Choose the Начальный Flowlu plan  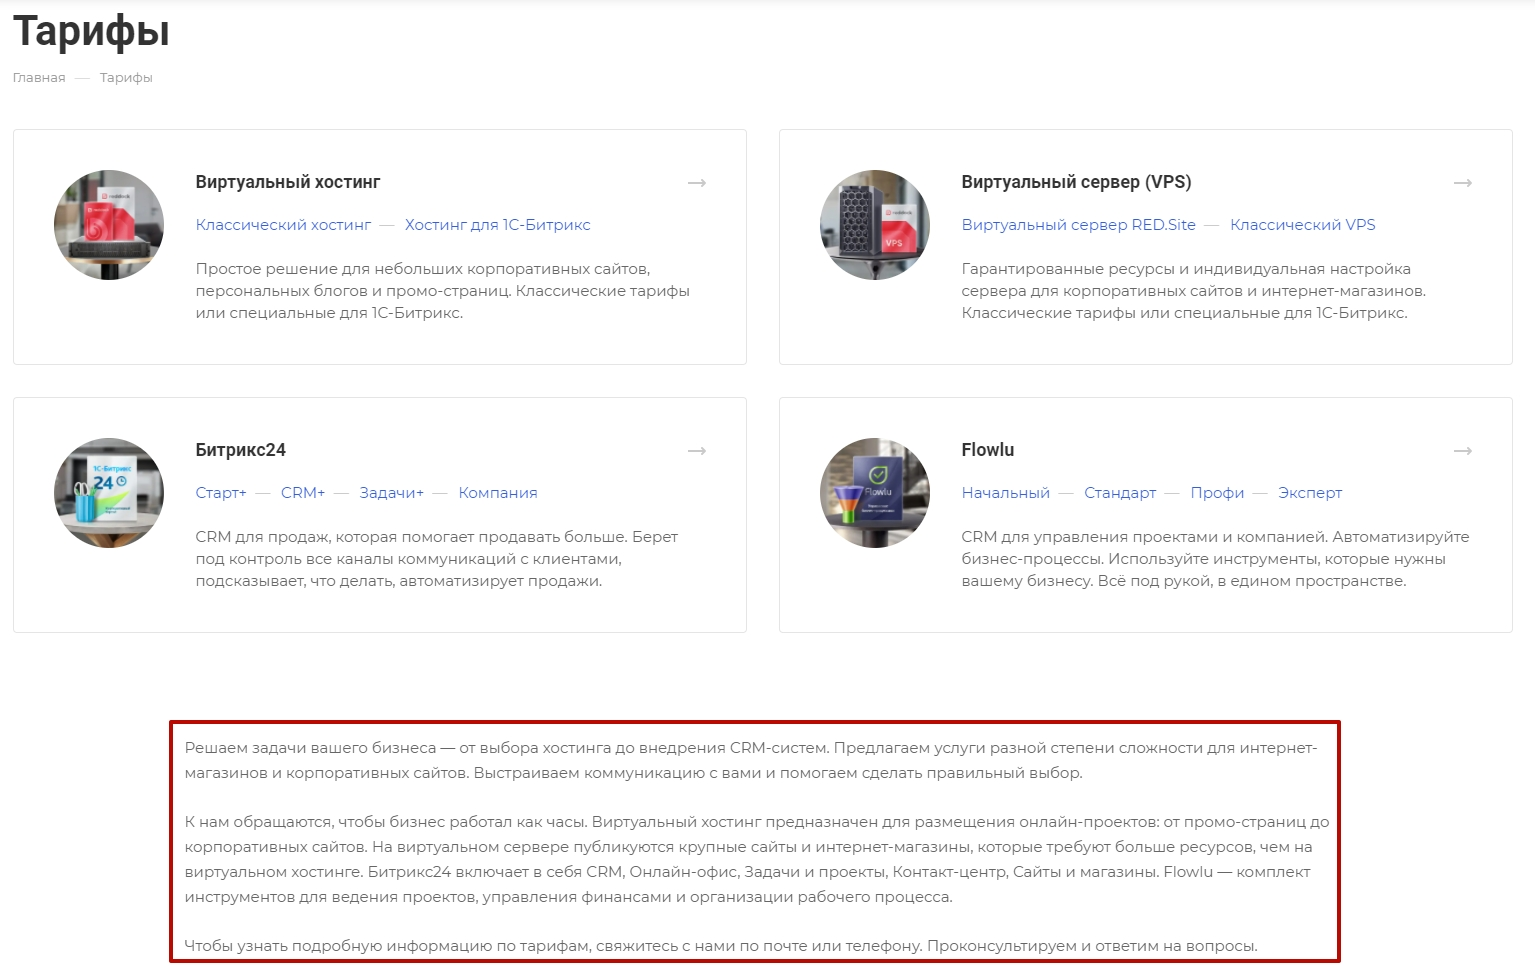pos(1006,493)
